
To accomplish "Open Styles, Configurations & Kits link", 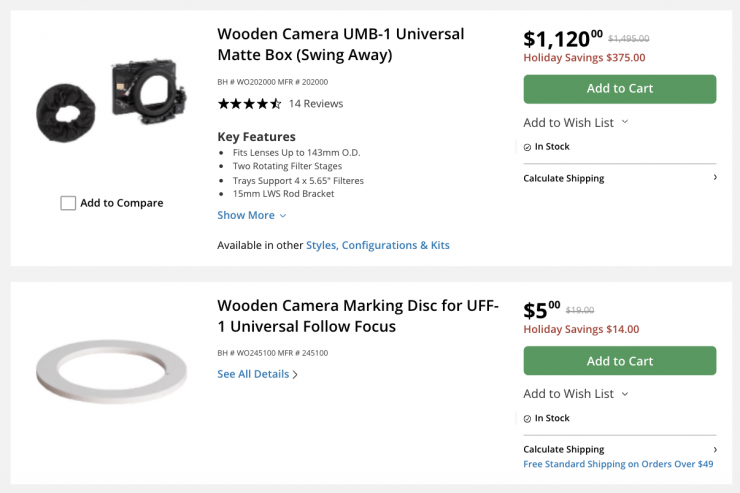I will click(377, 245).
